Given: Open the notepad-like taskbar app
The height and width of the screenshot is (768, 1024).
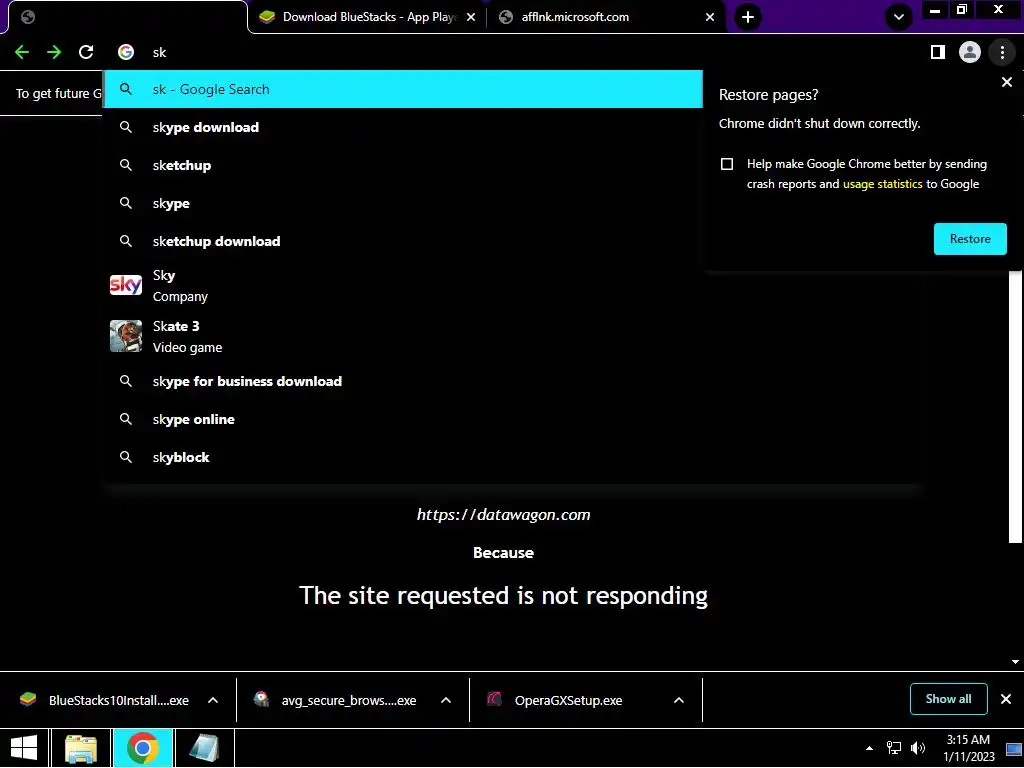Looking at the screenshot, I should pyautogui.click(x=204, y=748).
